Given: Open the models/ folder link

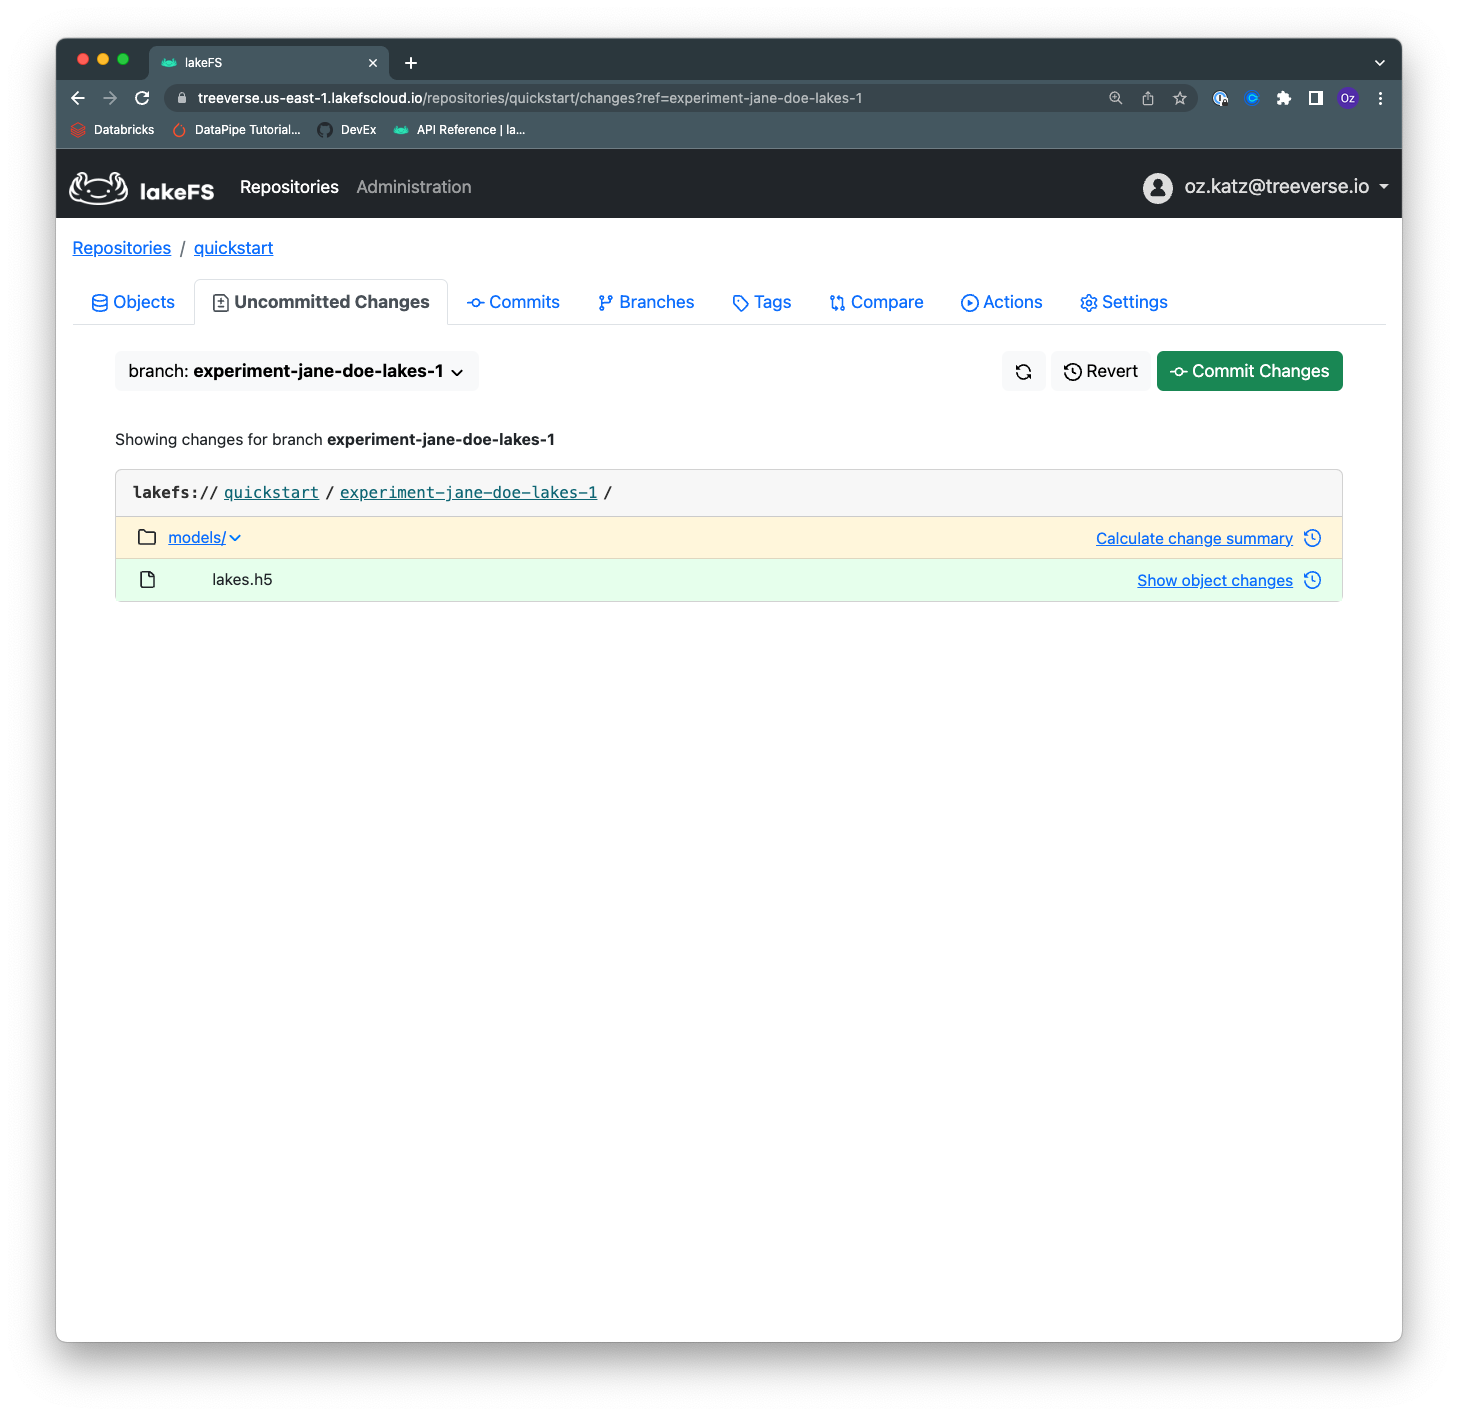Looking at the screenshot, I should [x=197, y=538].
